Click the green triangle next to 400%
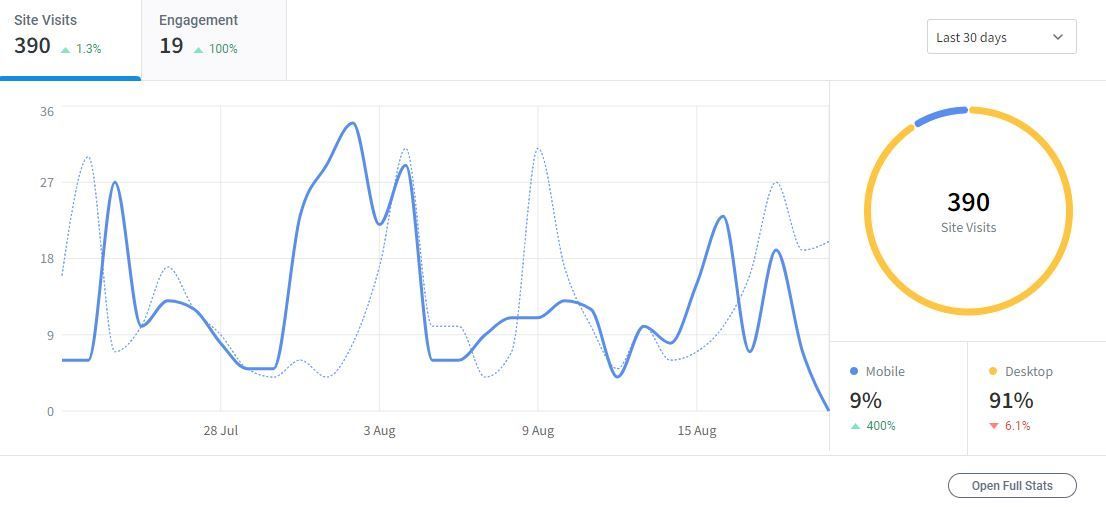 (x=855, y=426)
